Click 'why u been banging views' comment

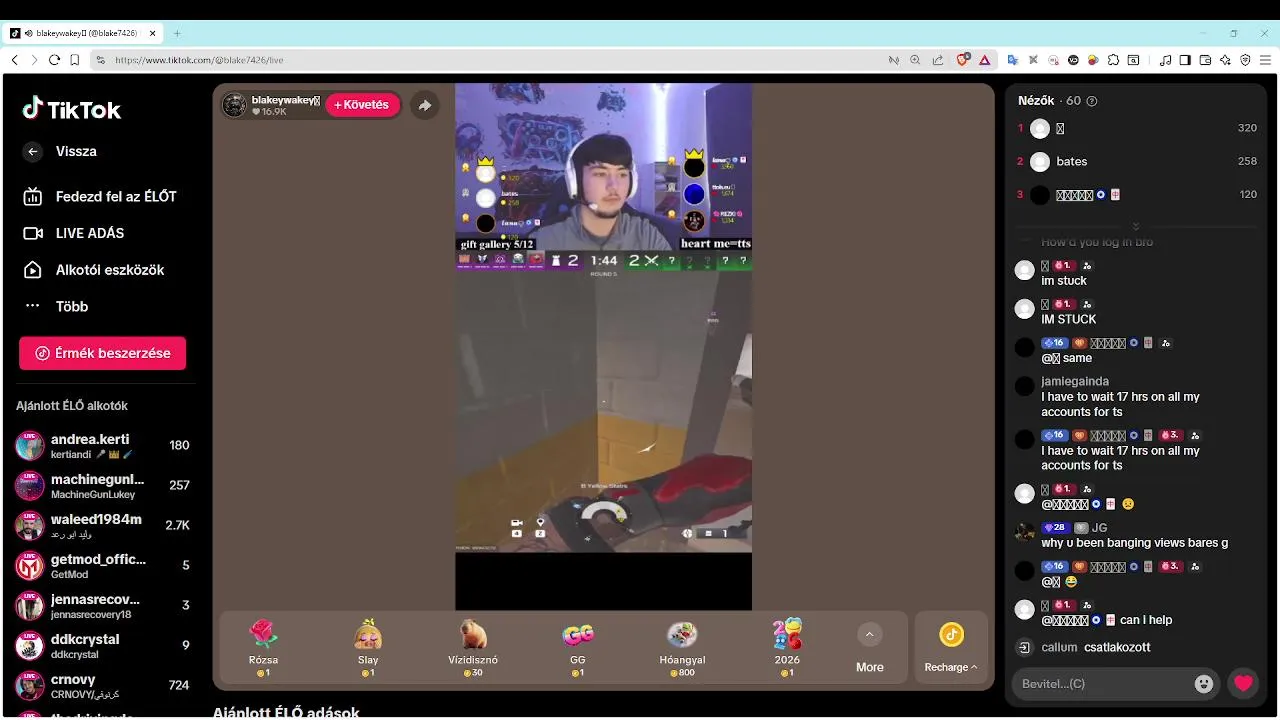[1135, 543]
